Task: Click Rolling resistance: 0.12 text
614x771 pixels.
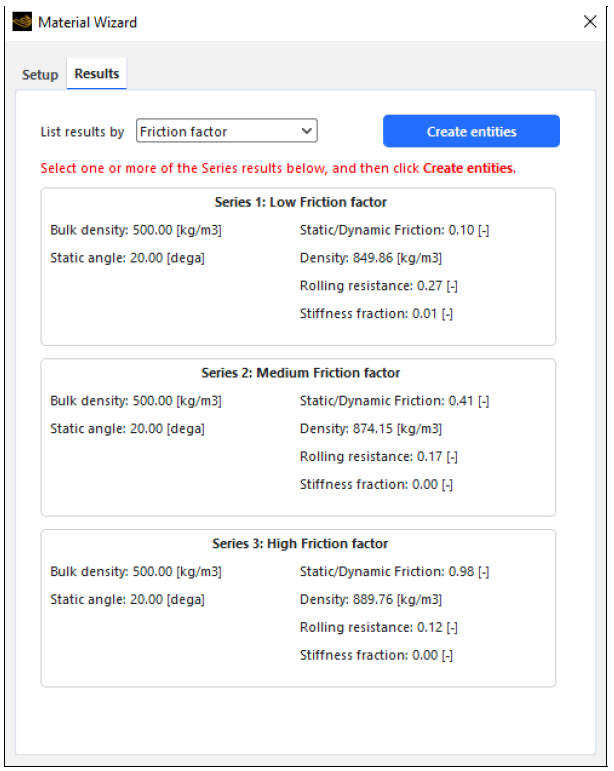Action: tap(379, 627)
